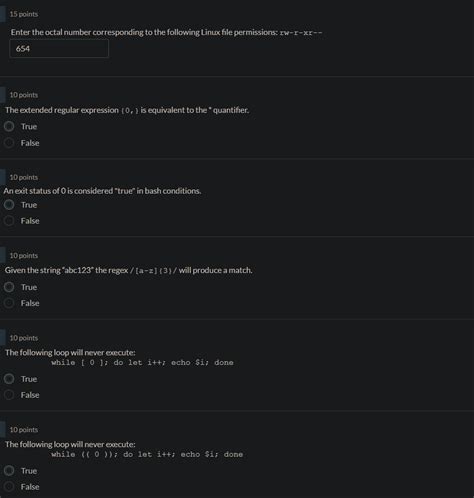Viewport: 474px width, 498px height.
Task: Click the 15 points label
Action: [x=24, y=14]
